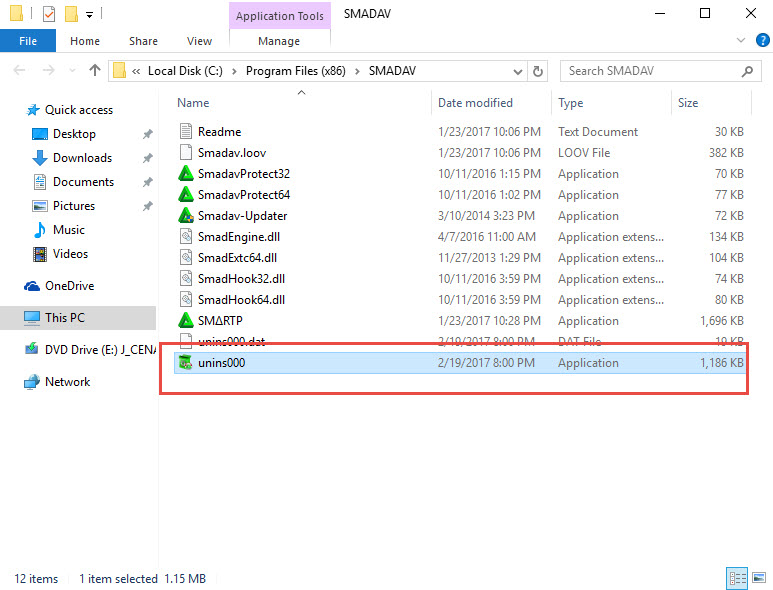The height and width of the screenshot is (590, 773).
Task: Select the Smadav-Updater application icon
Action: click(186, 215)
